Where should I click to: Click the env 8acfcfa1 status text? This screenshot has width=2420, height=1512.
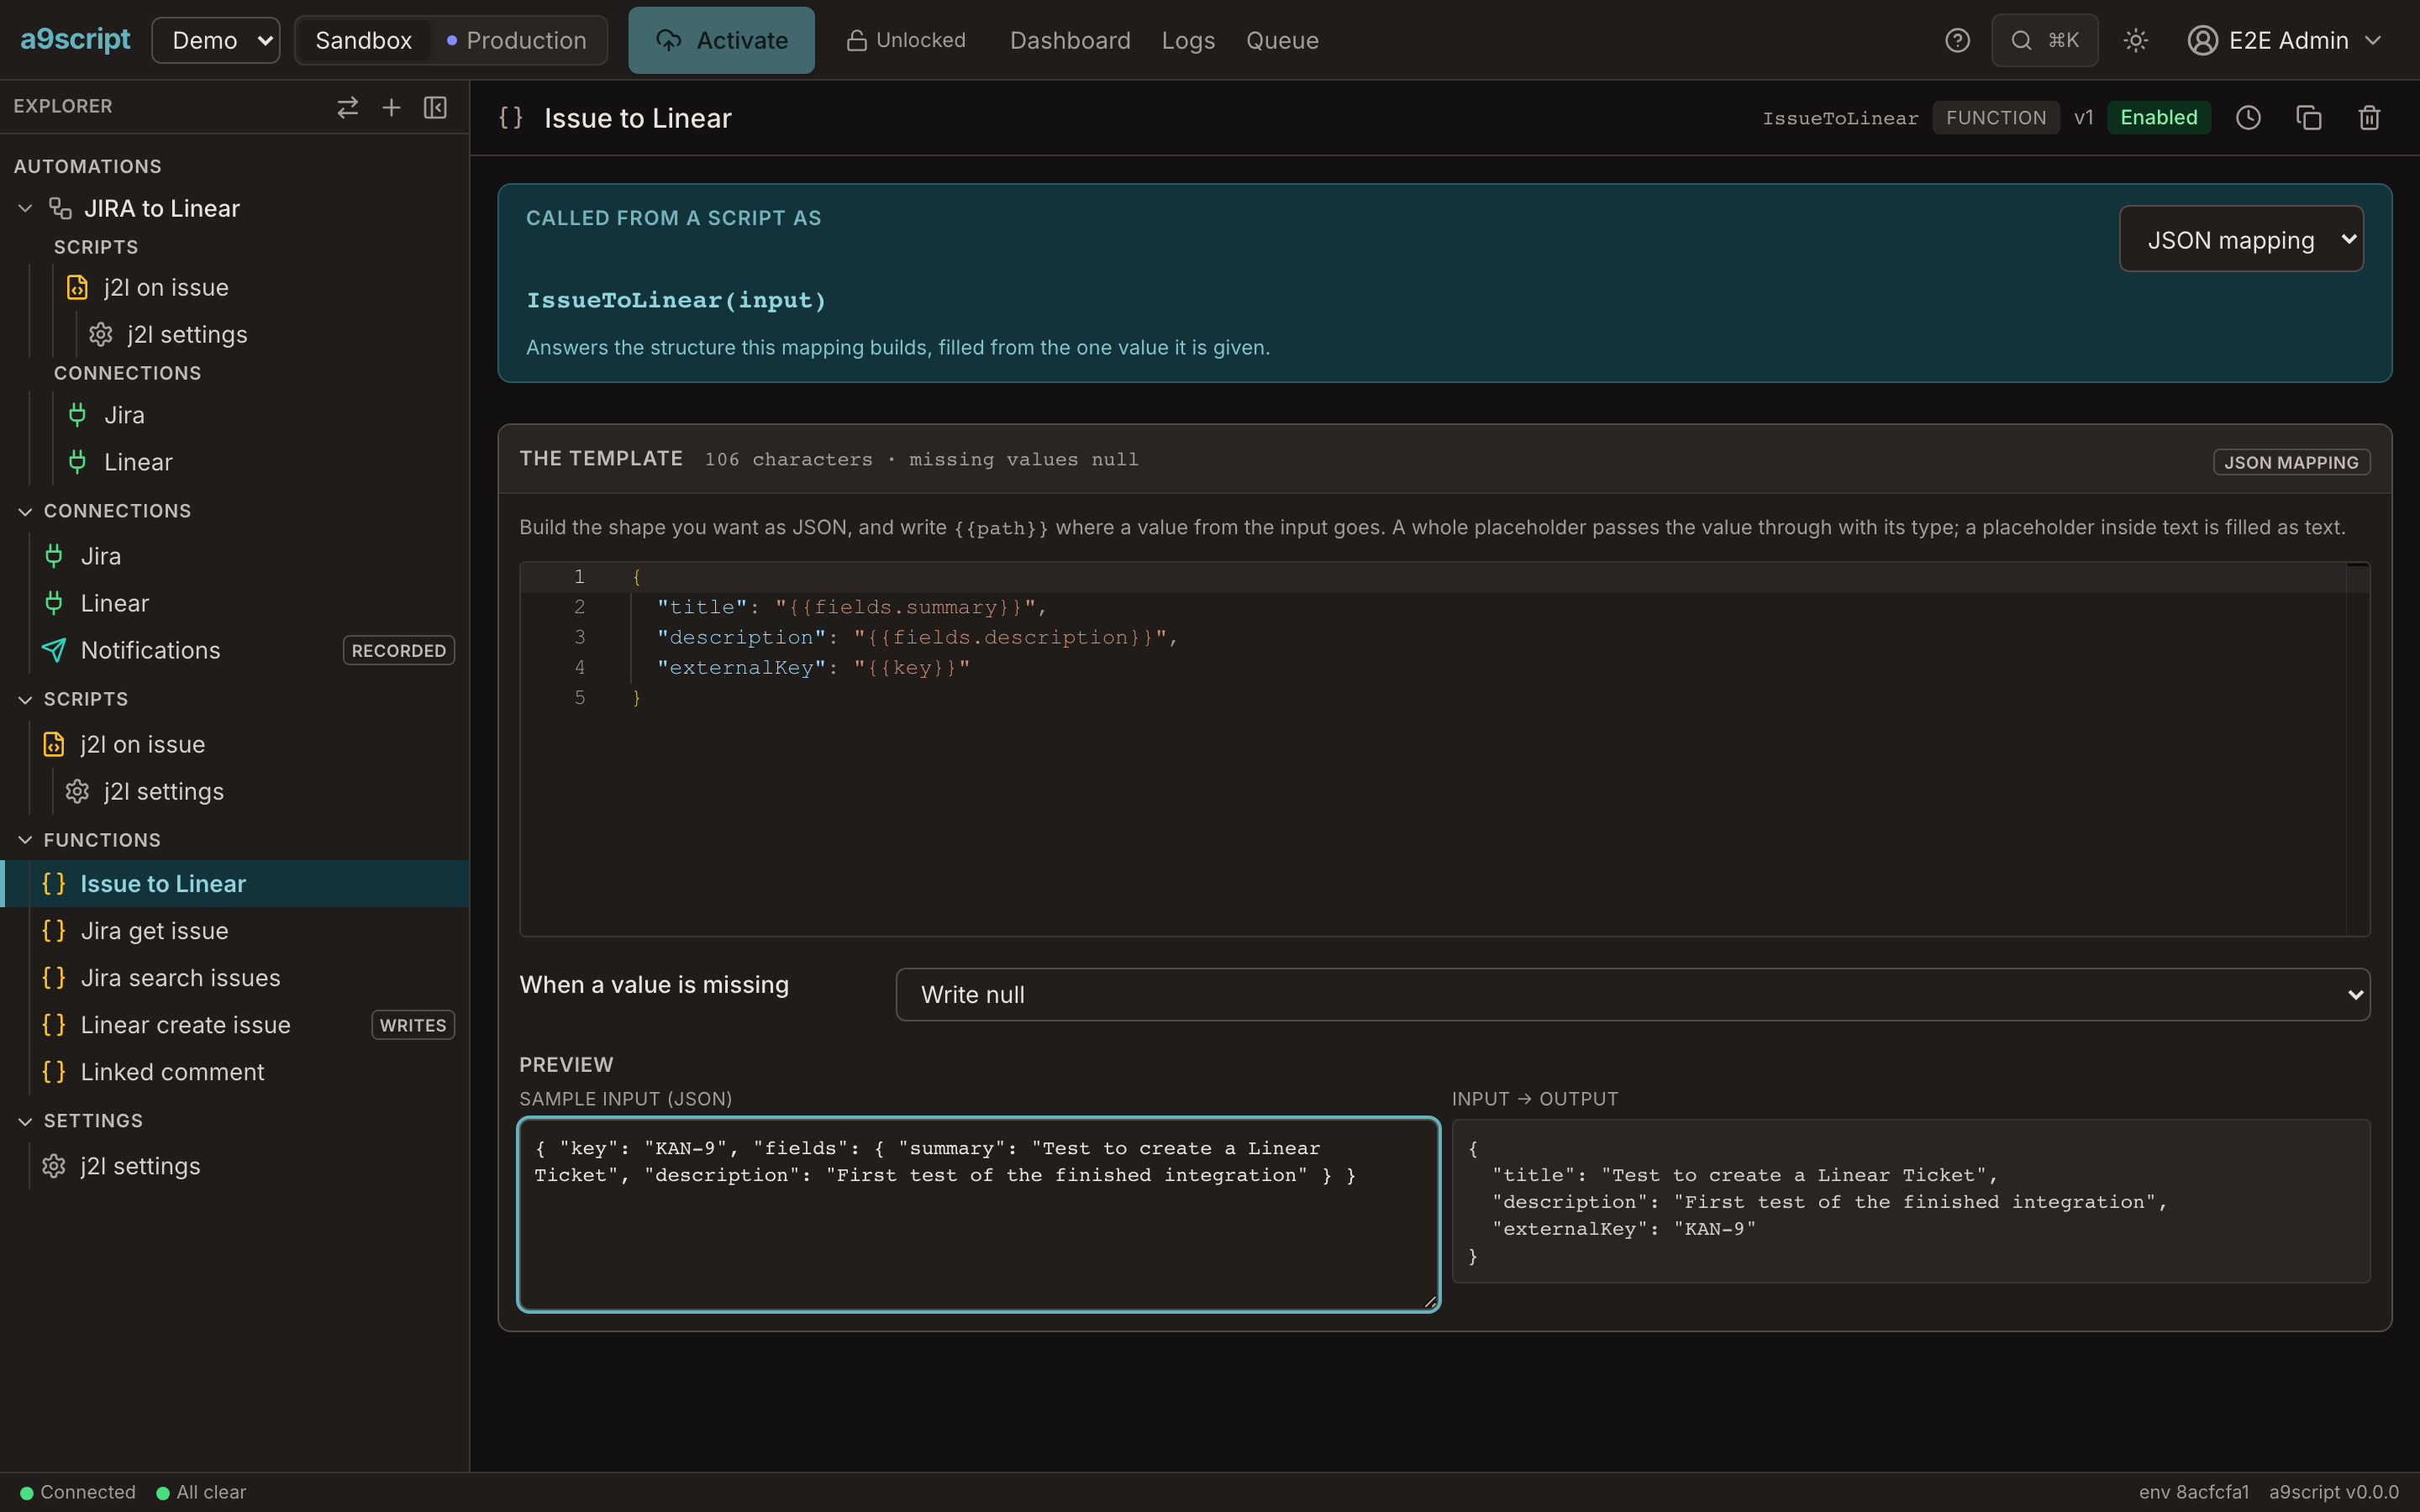(x=2193, y=1492)
